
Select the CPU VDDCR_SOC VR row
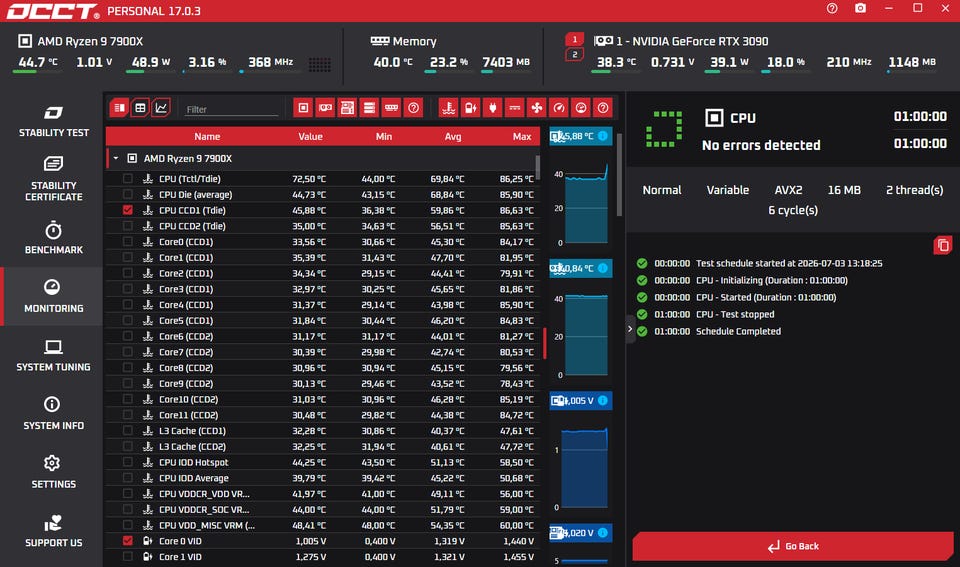[323, 509]
